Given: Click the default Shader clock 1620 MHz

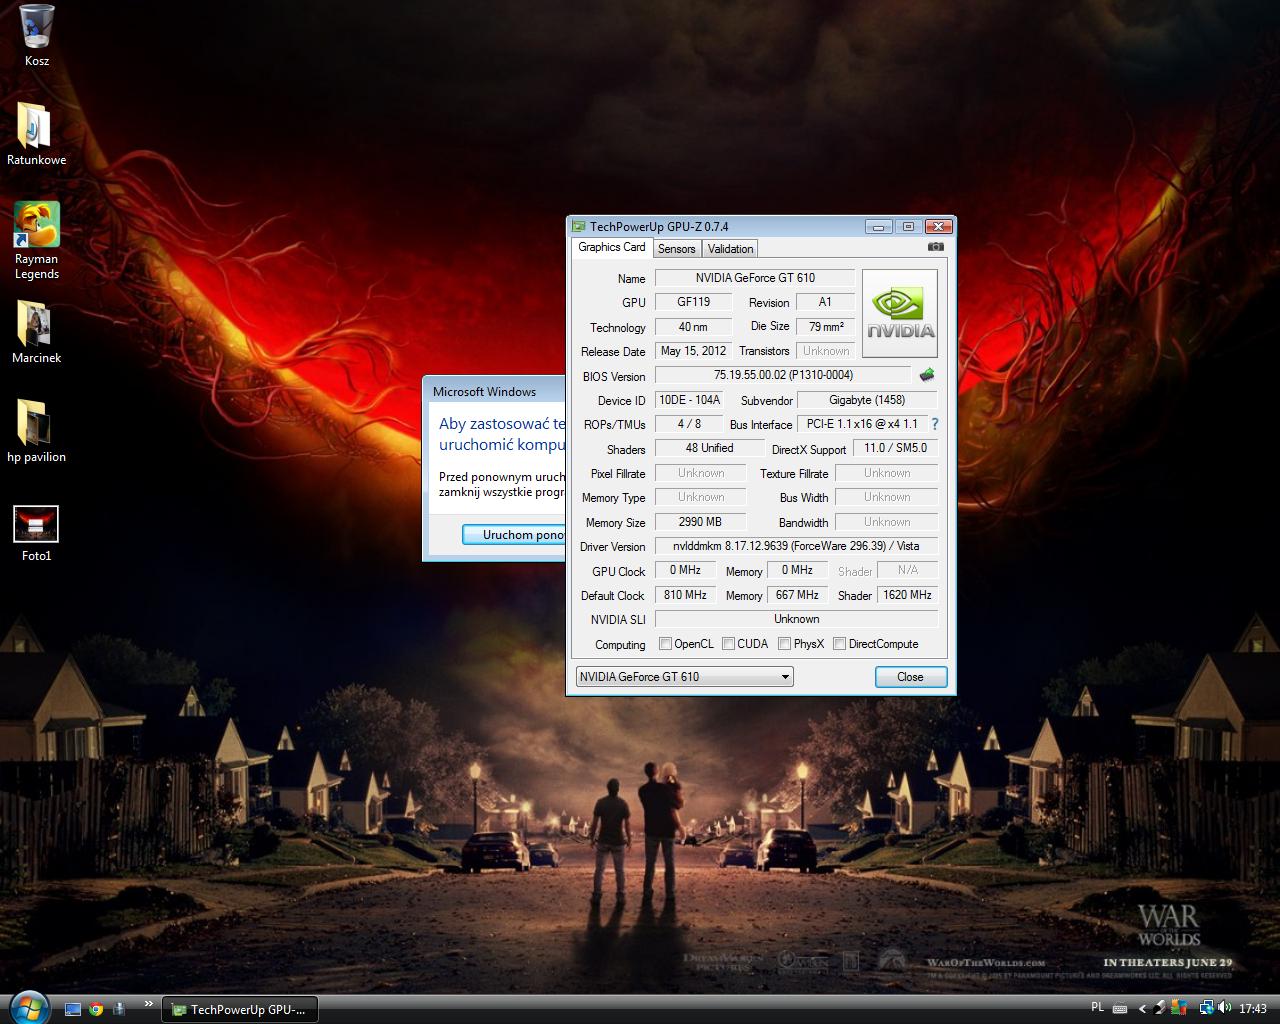Looking at the screenshot, I should click(907, 595).
